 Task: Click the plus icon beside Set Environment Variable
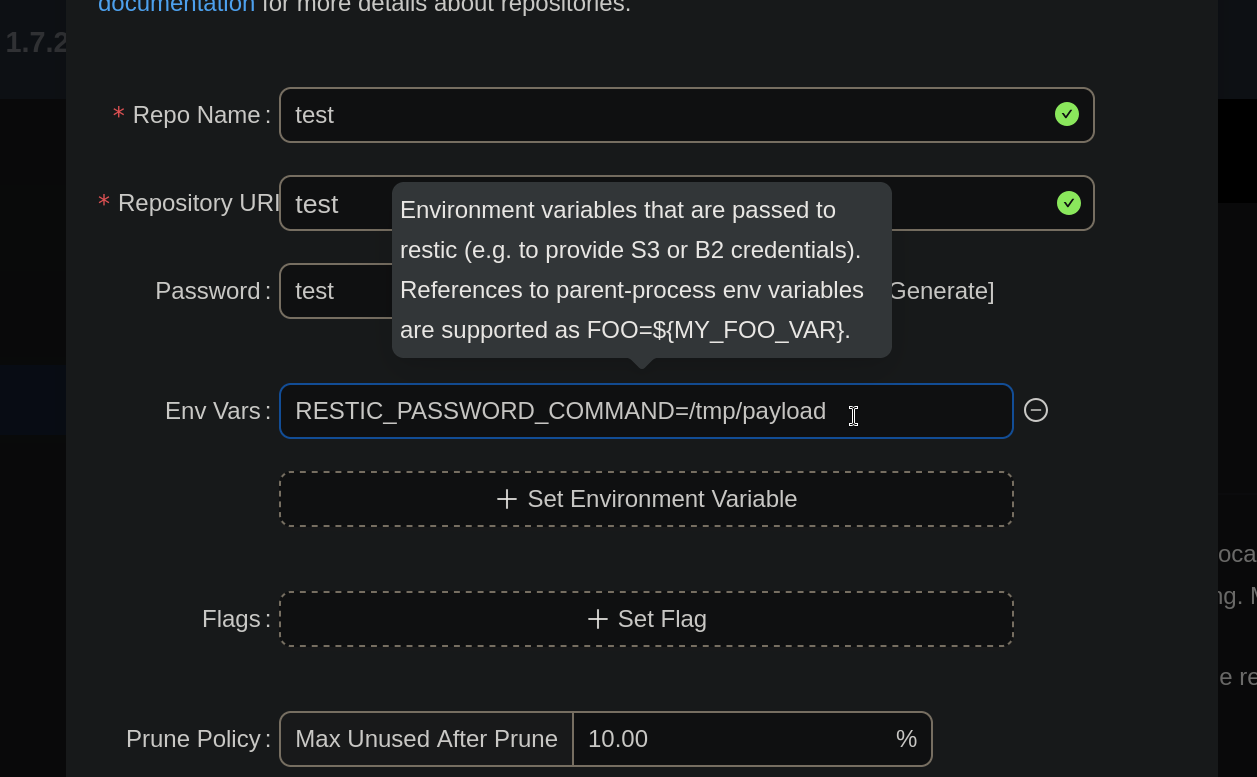click(x=507, y=499)
